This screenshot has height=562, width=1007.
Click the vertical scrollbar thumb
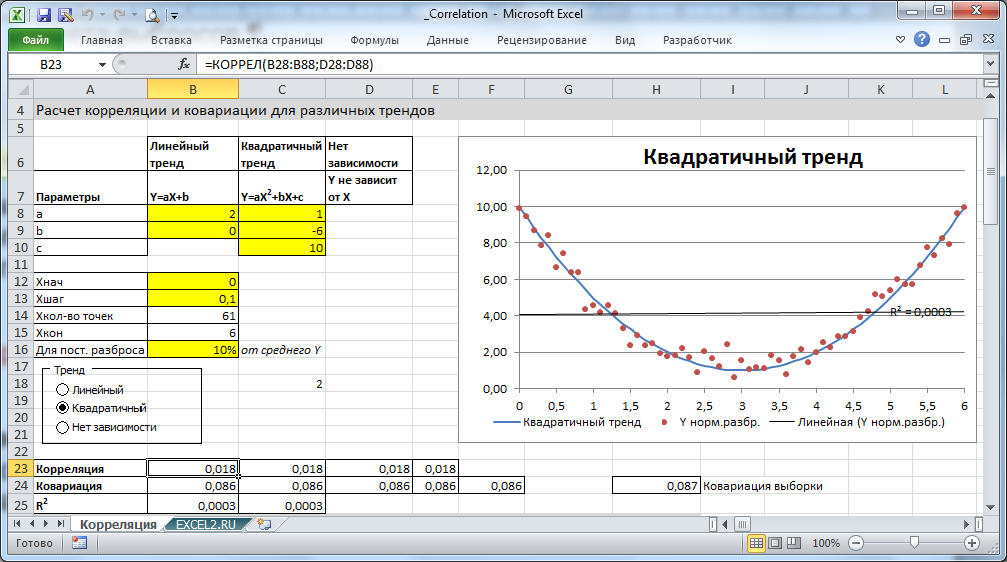click(x=991, y=170)
